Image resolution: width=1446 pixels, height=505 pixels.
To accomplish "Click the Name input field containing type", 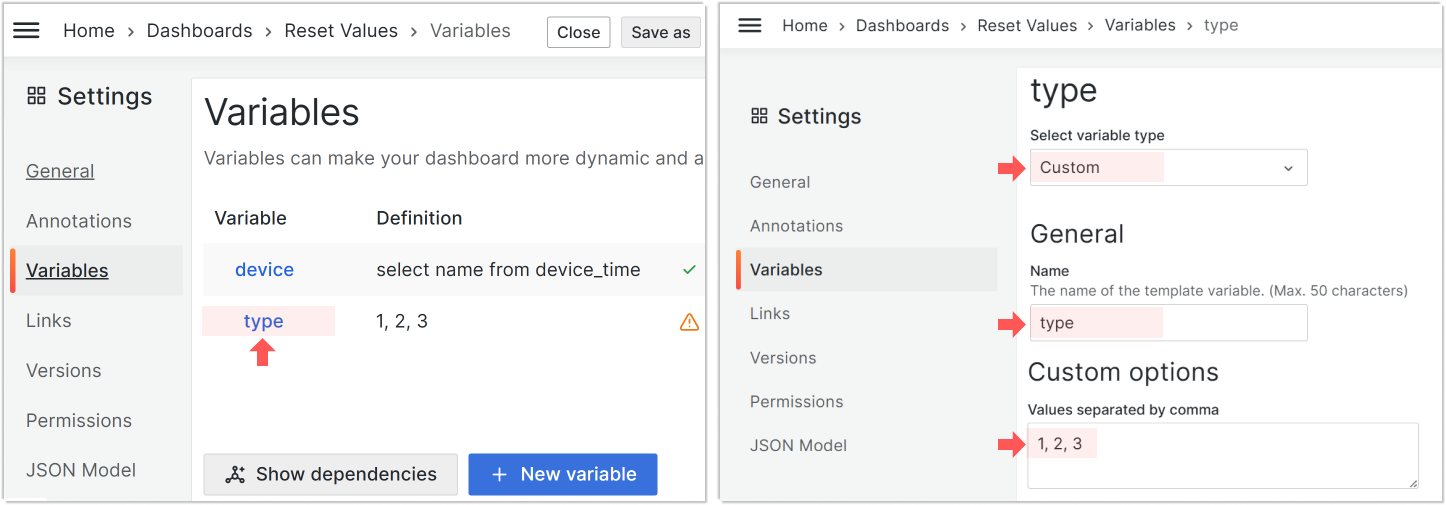I will (1168, 323).
